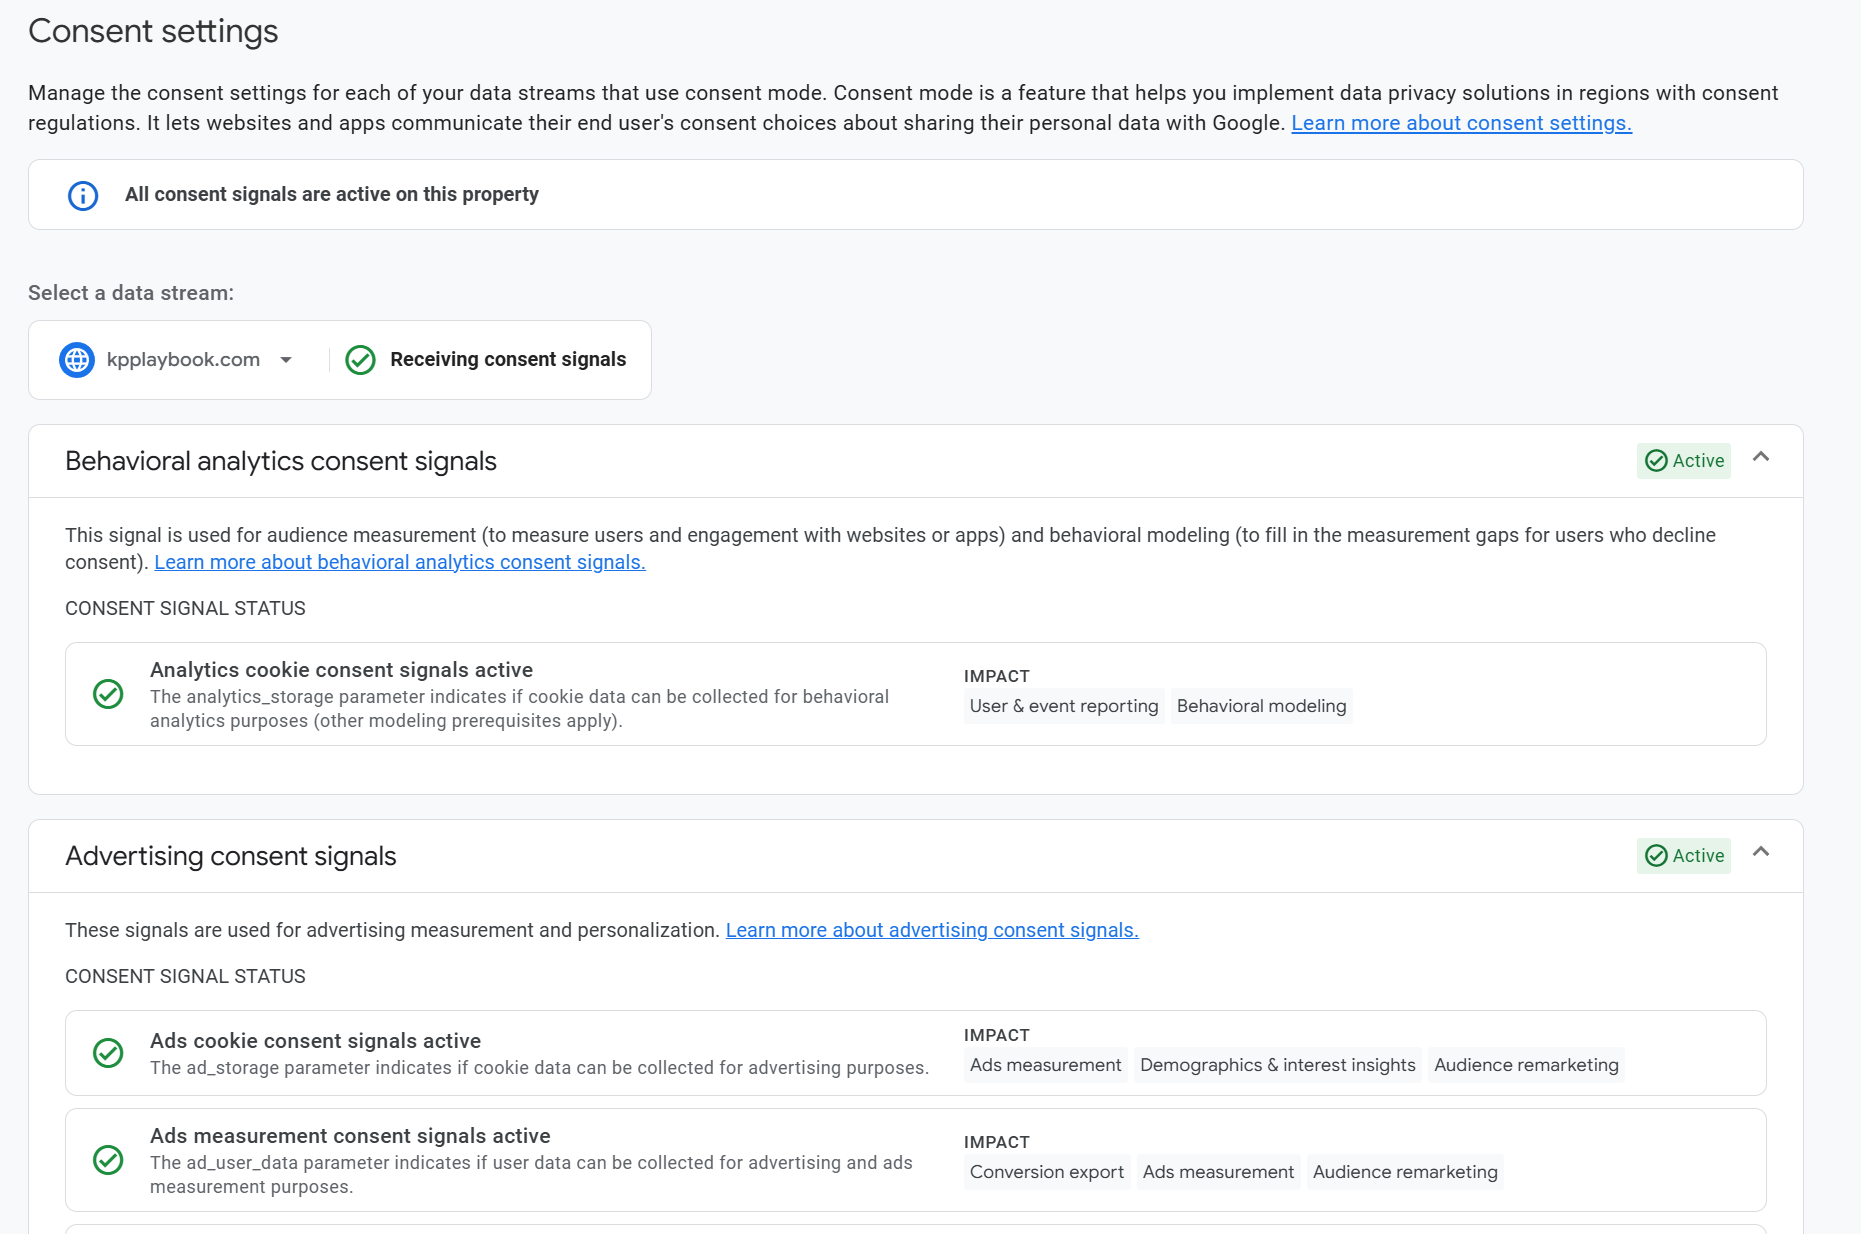Click Active badge in Advertising consent section
1861x1234 pixels.
[x=1684, y=856]
